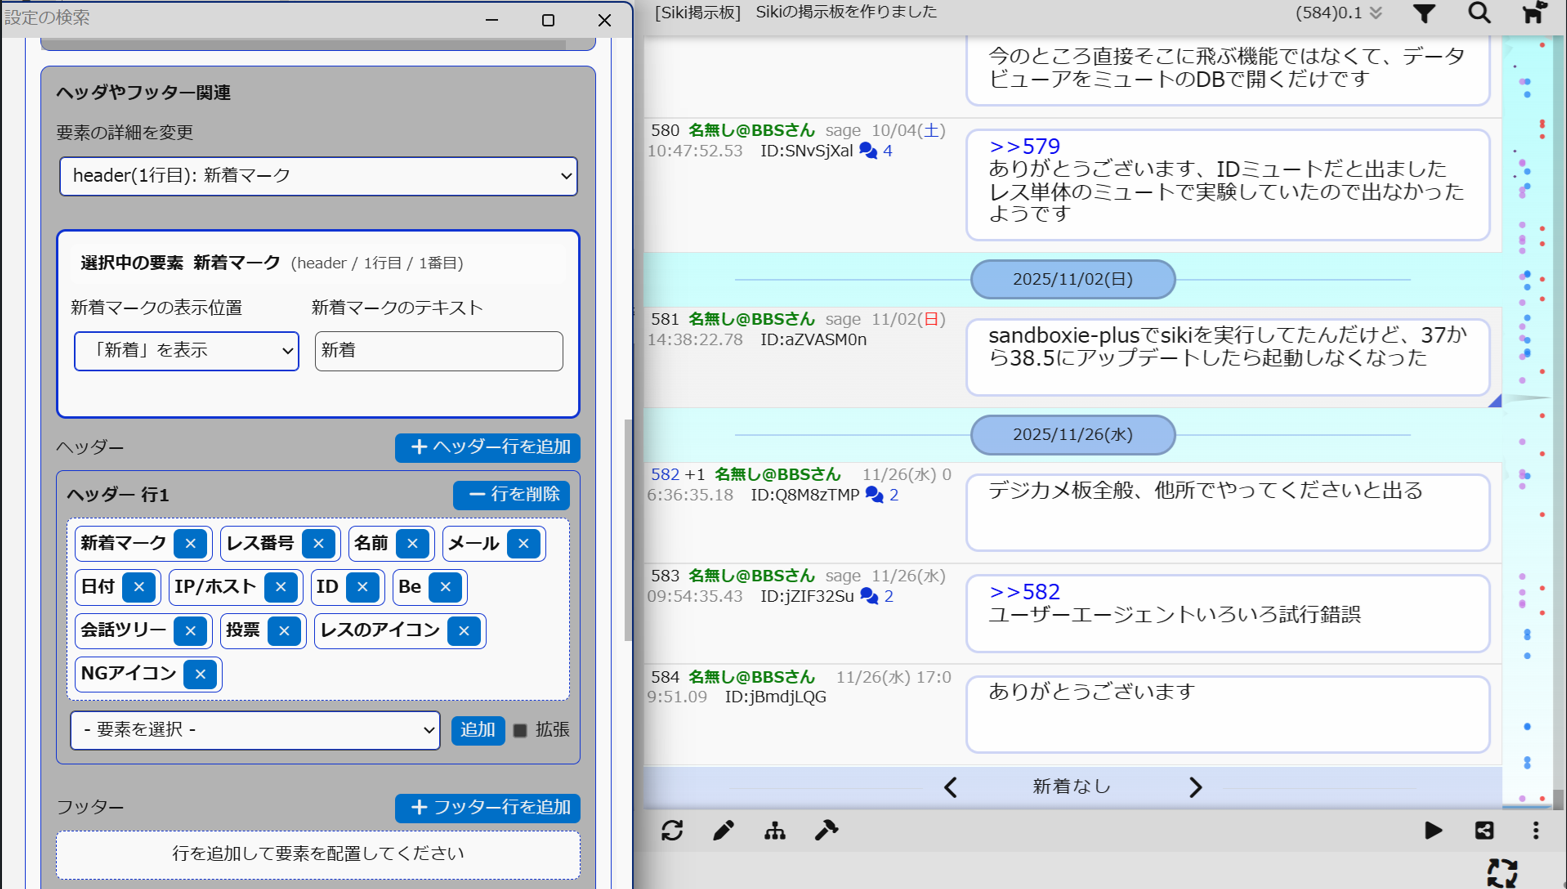Open thread search with magnifier icon
The height and width of the screenshot is (889, 1567).
[1479, 14]
